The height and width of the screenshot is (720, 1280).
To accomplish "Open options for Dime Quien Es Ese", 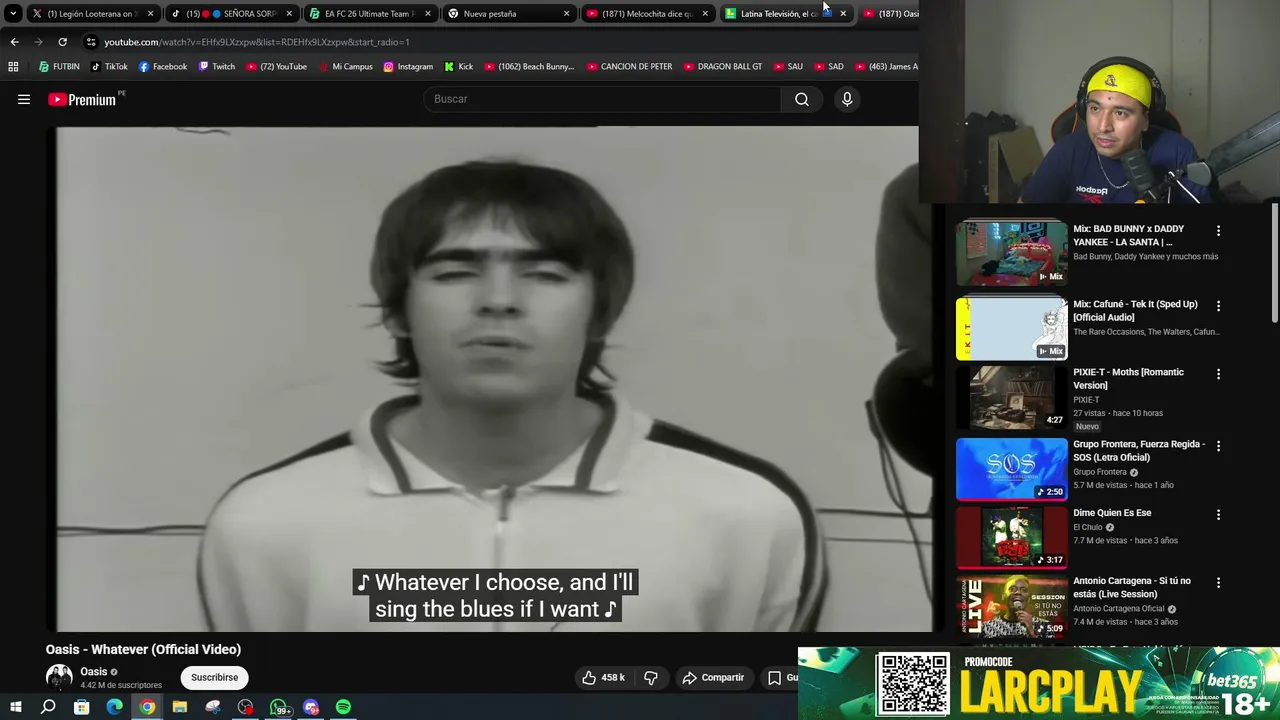I will point(1218,515).
